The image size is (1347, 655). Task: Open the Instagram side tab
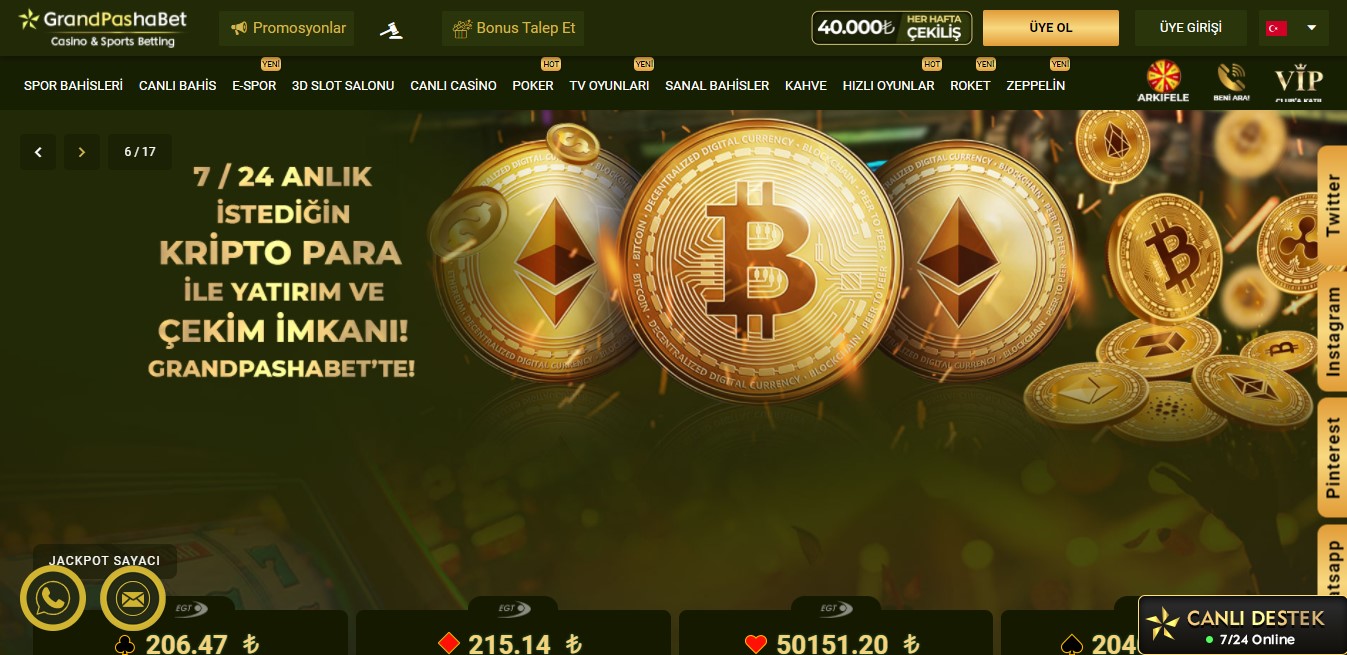pos(1332,331)
